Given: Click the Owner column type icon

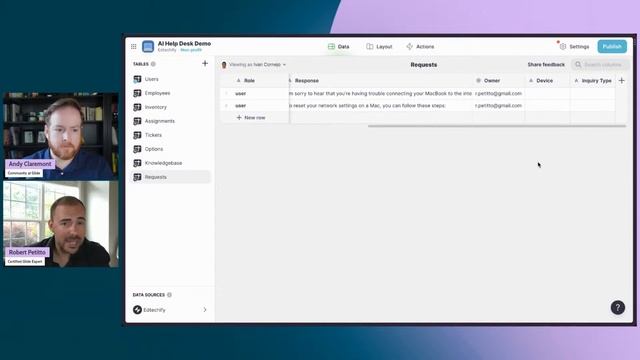Looking at the screenshot, I should tap(478, 80).
